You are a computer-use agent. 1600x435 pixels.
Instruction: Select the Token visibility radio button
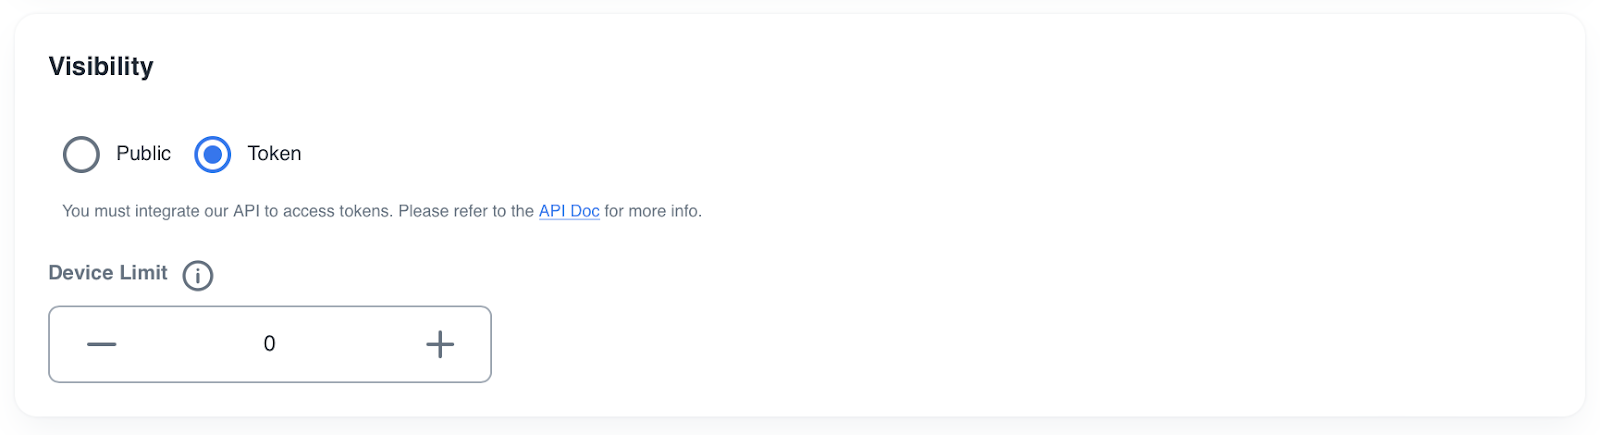[x=212, y=154]
